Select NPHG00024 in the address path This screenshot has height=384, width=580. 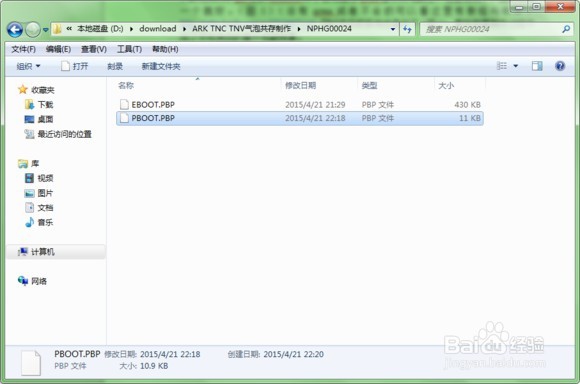click(x=329, y=29)
